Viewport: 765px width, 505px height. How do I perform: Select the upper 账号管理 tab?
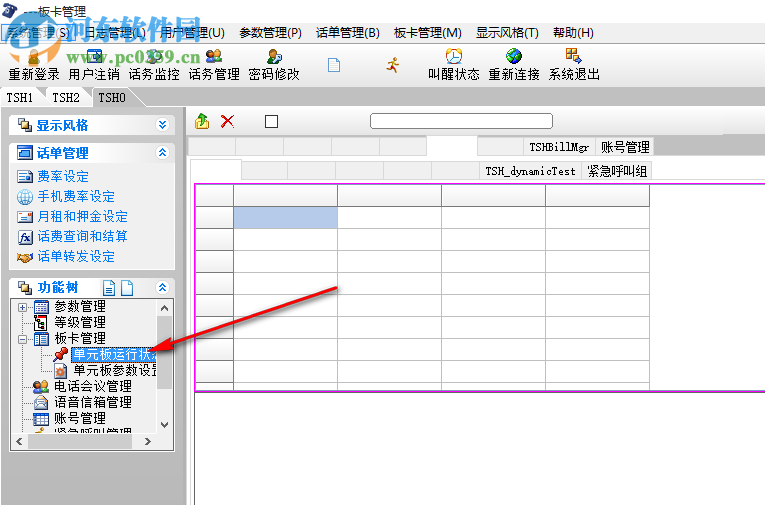click(x=625, y=147)
